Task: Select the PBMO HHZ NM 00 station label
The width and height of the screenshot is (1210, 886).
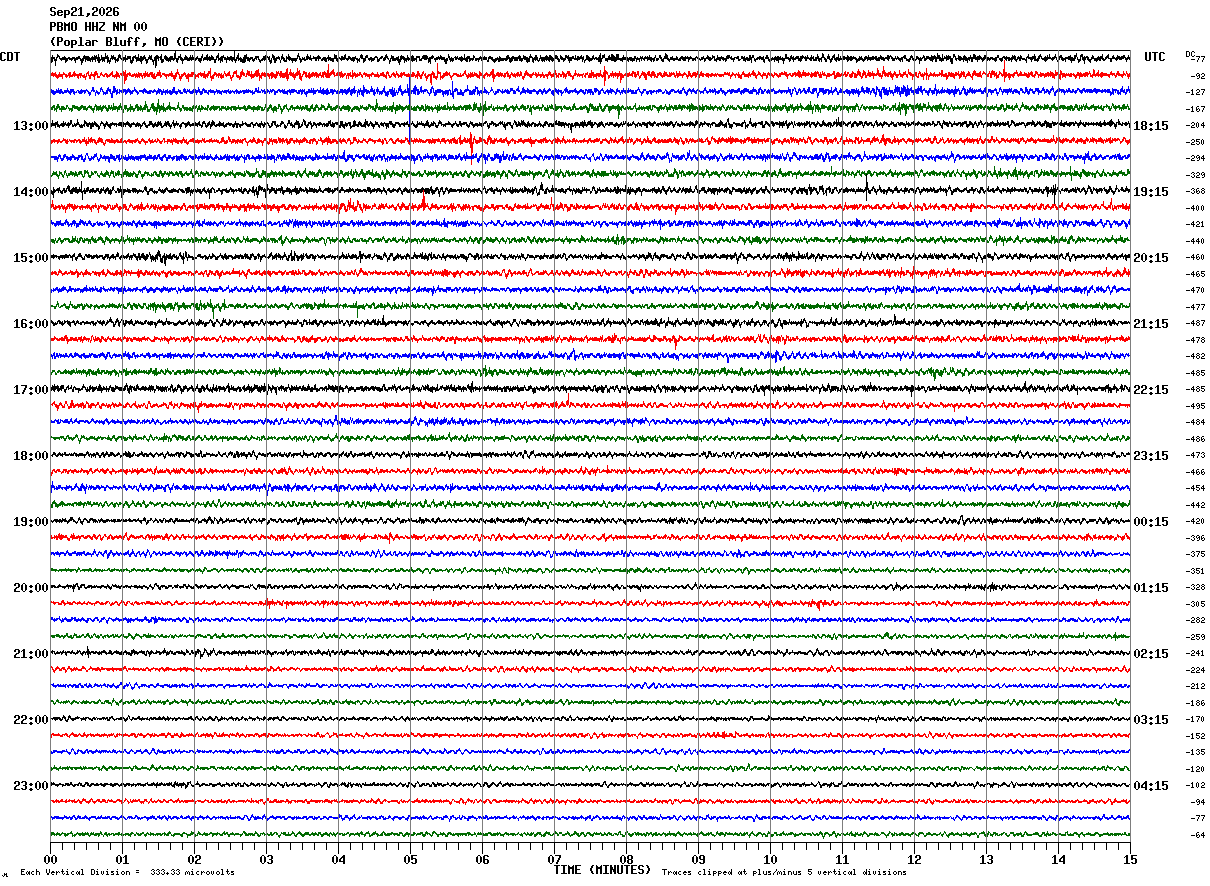Action: [98, 27]
